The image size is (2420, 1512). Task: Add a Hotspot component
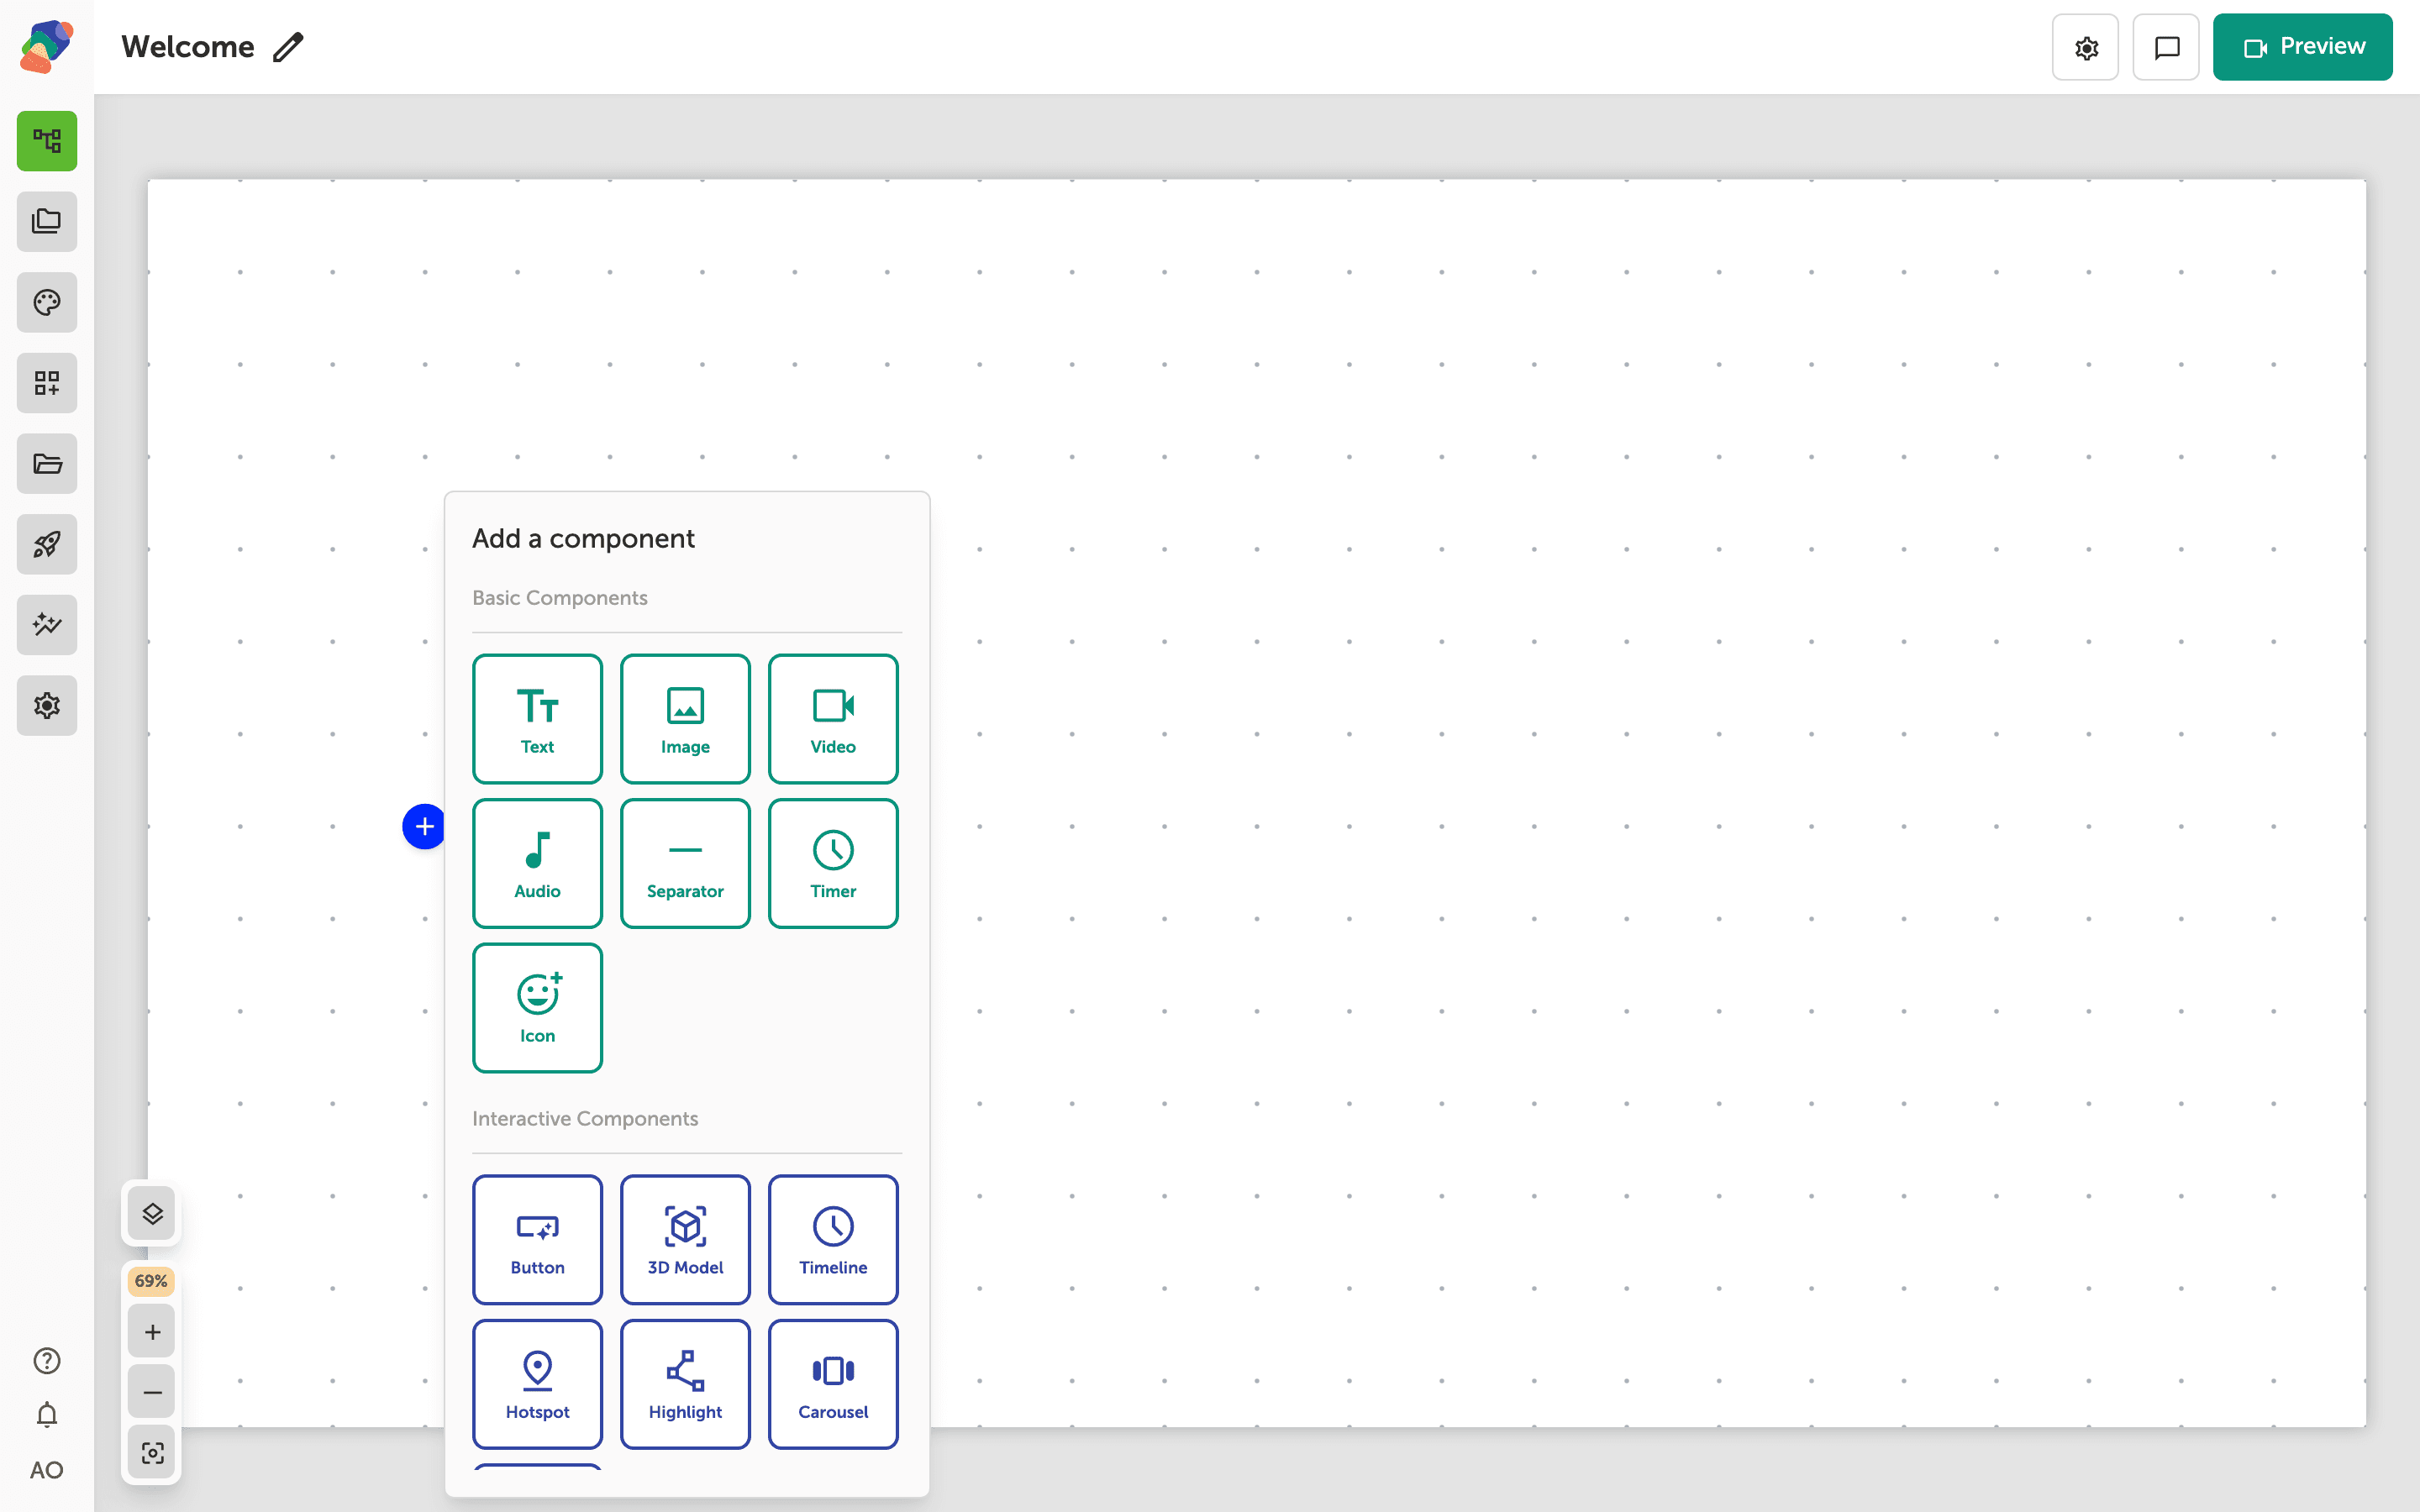point(537,1384)
